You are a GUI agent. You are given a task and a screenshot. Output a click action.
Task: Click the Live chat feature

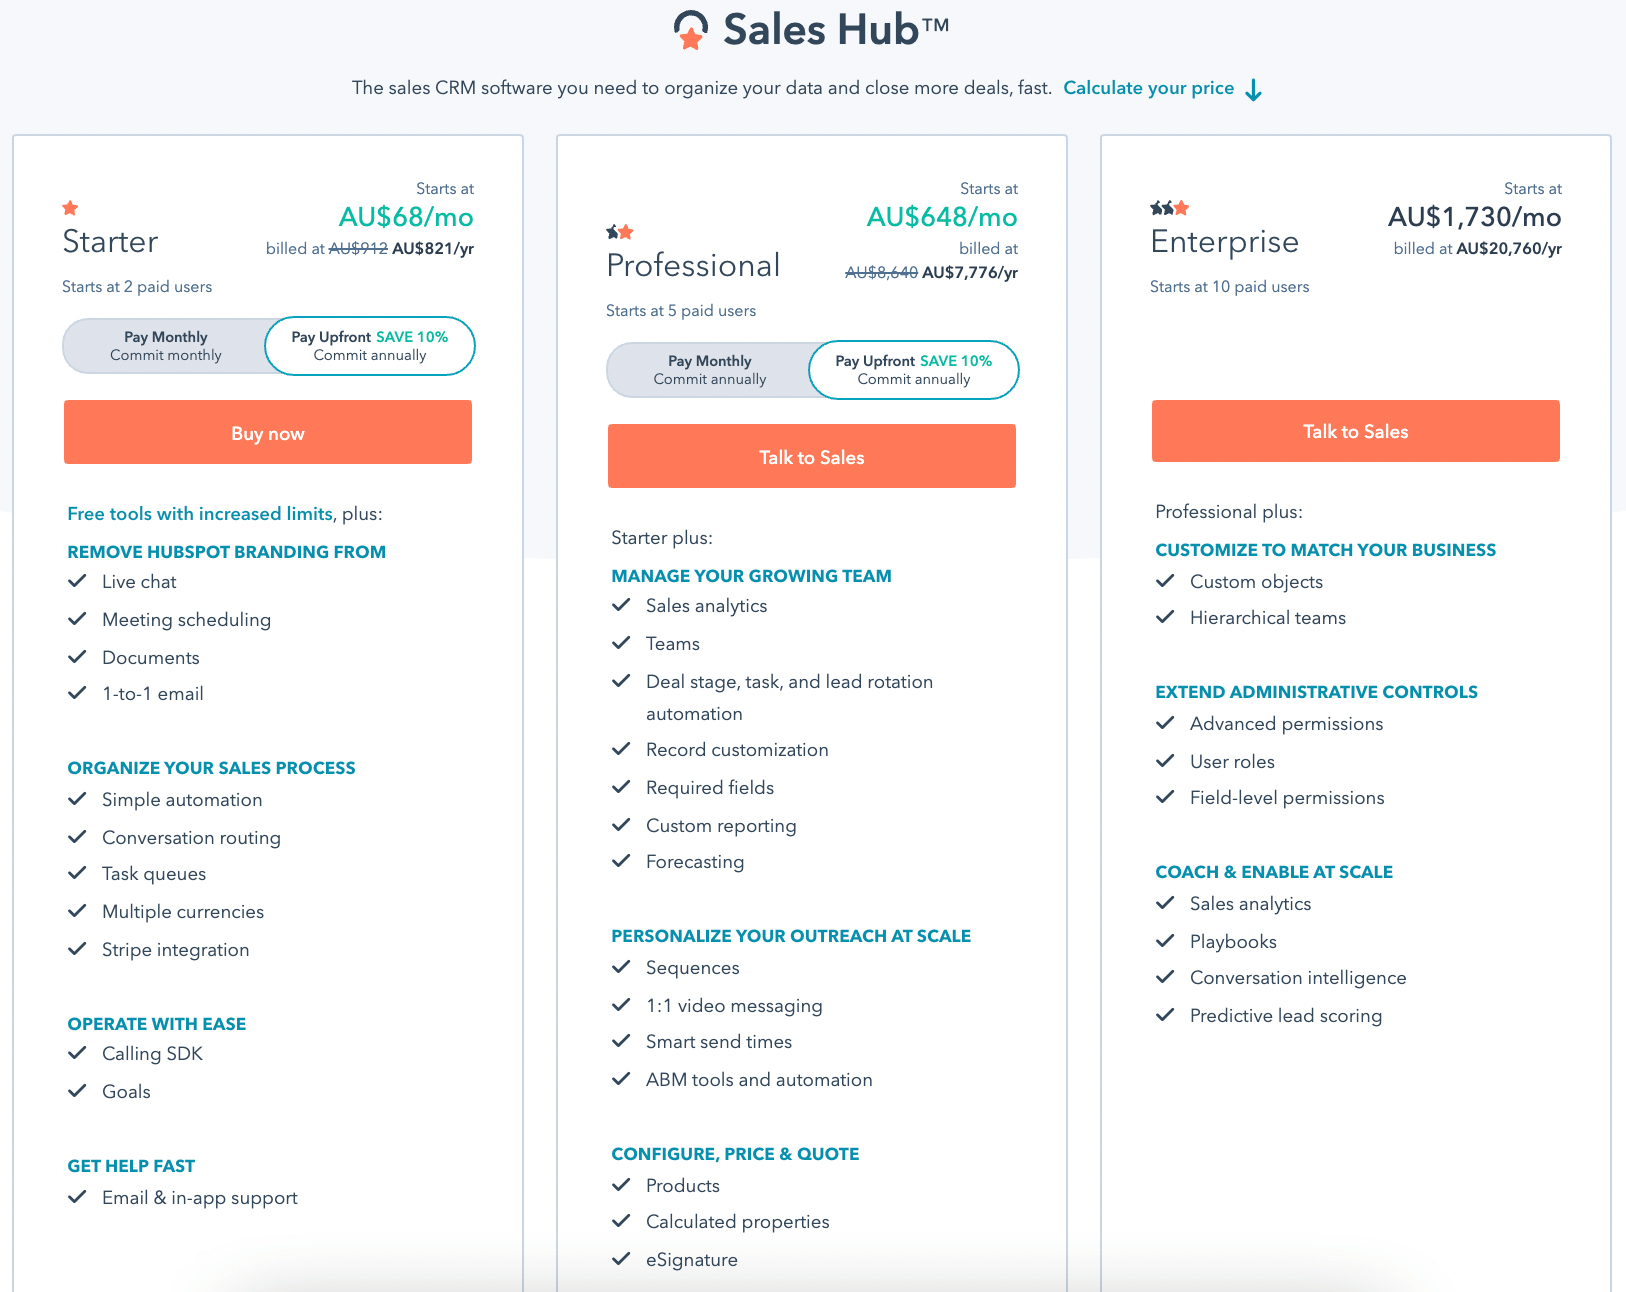[x=139, y=582]
